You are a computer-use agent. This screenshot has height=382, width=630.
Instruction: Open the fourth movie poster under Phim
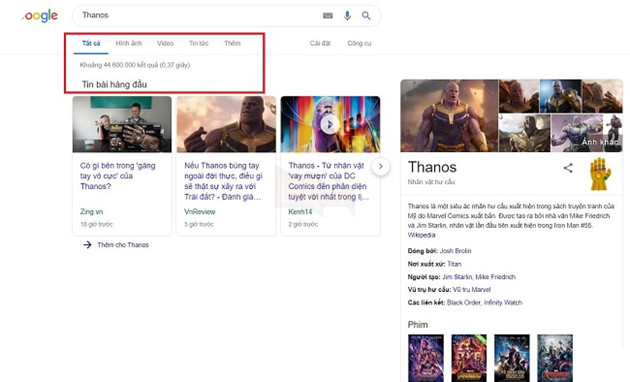pyautogui.click(x=555, y=358)
